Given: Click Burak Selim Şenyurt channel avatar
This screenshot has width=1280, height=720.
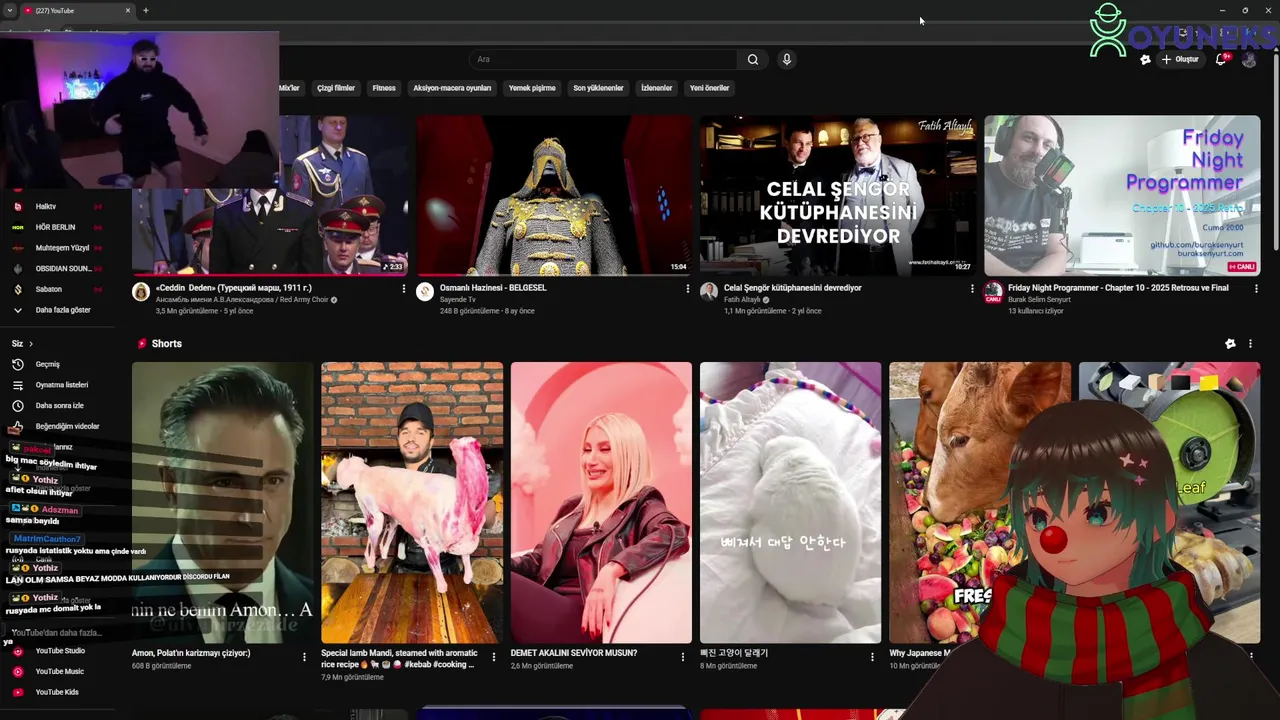Looking at the screenshot, I should [993, 292].
